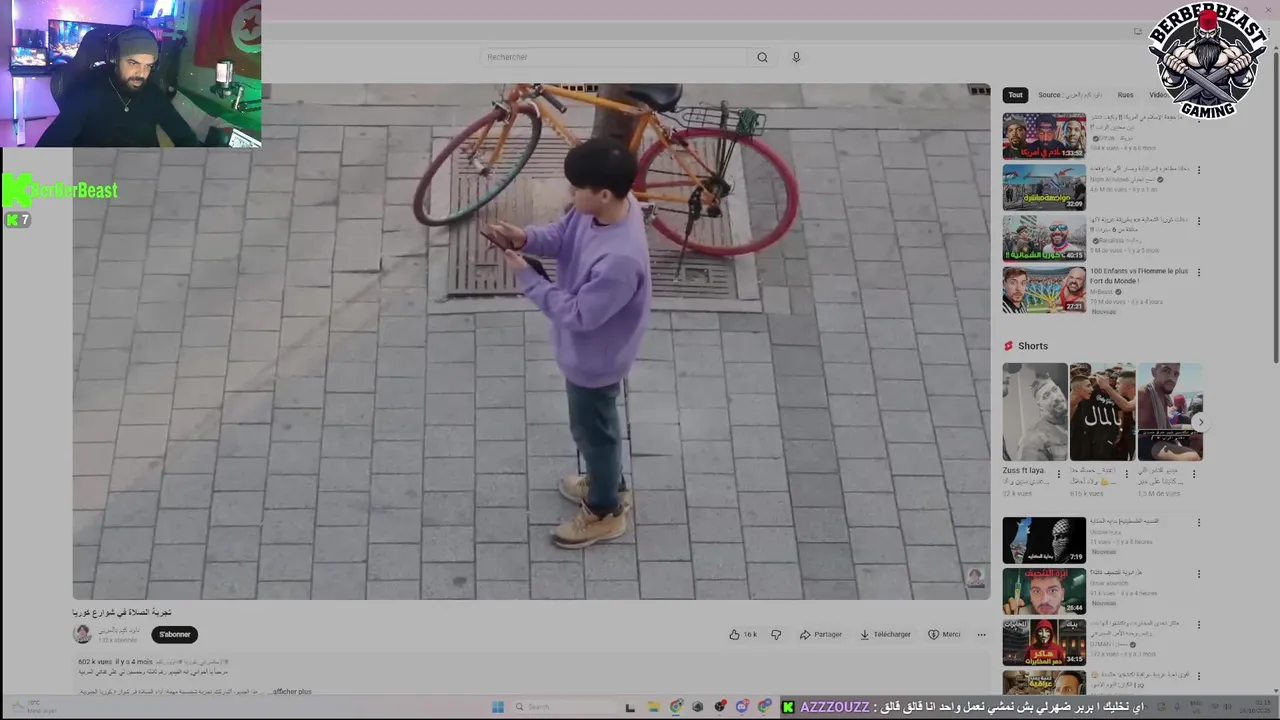The height and width of the screenshot is (720, 1280).
Task: Open the more actions ellipsis below video
Action: pos(981,634)
